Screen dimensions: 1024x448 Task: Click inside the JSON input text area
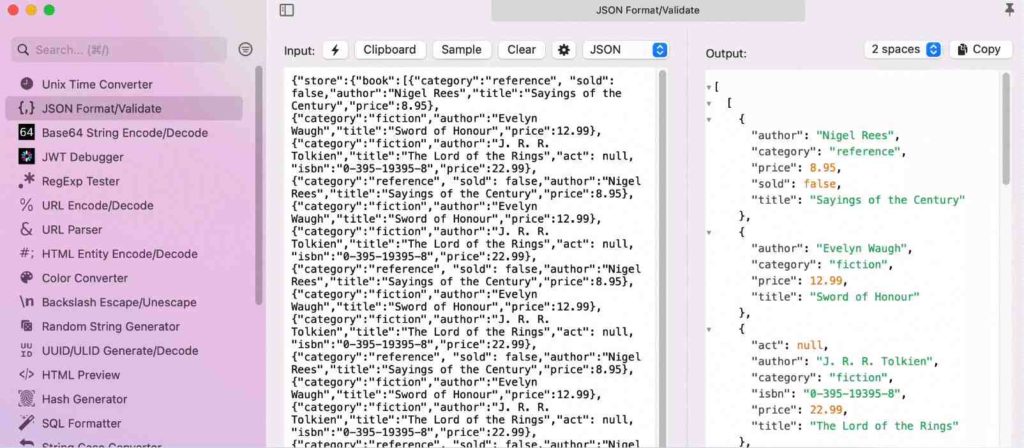pos(470,258)
